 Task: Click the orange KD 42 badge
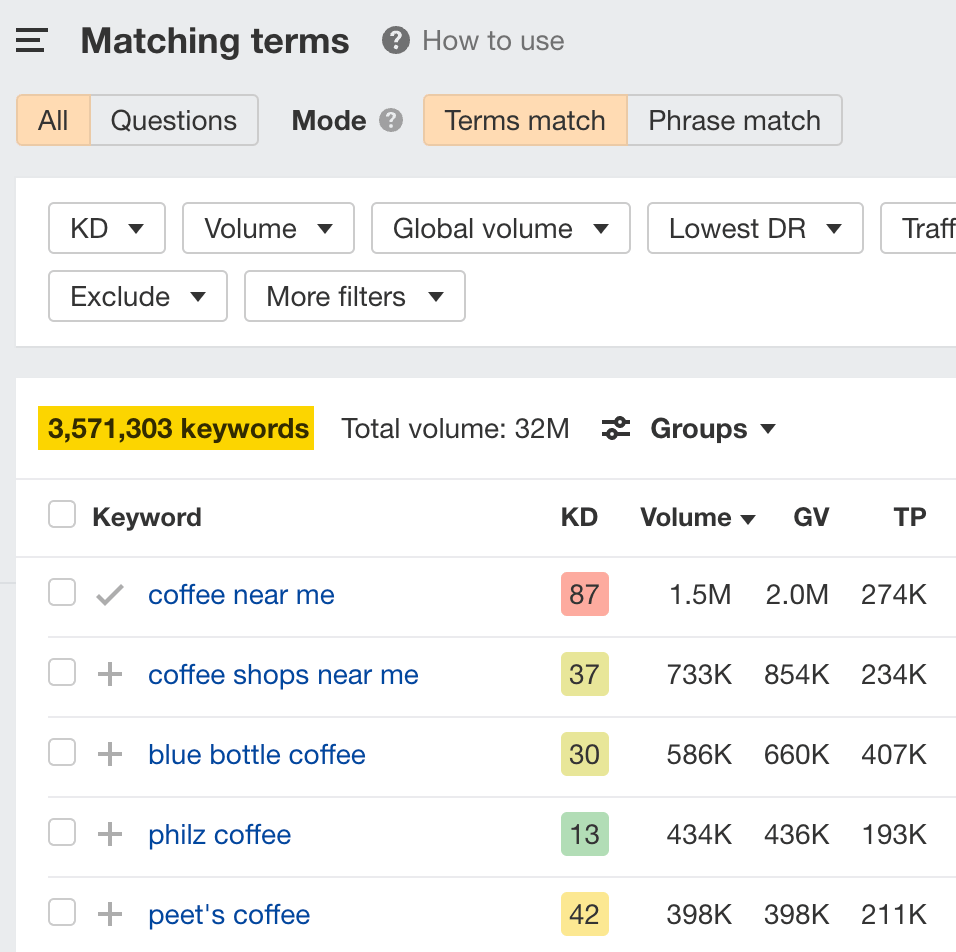click(585, 914)
